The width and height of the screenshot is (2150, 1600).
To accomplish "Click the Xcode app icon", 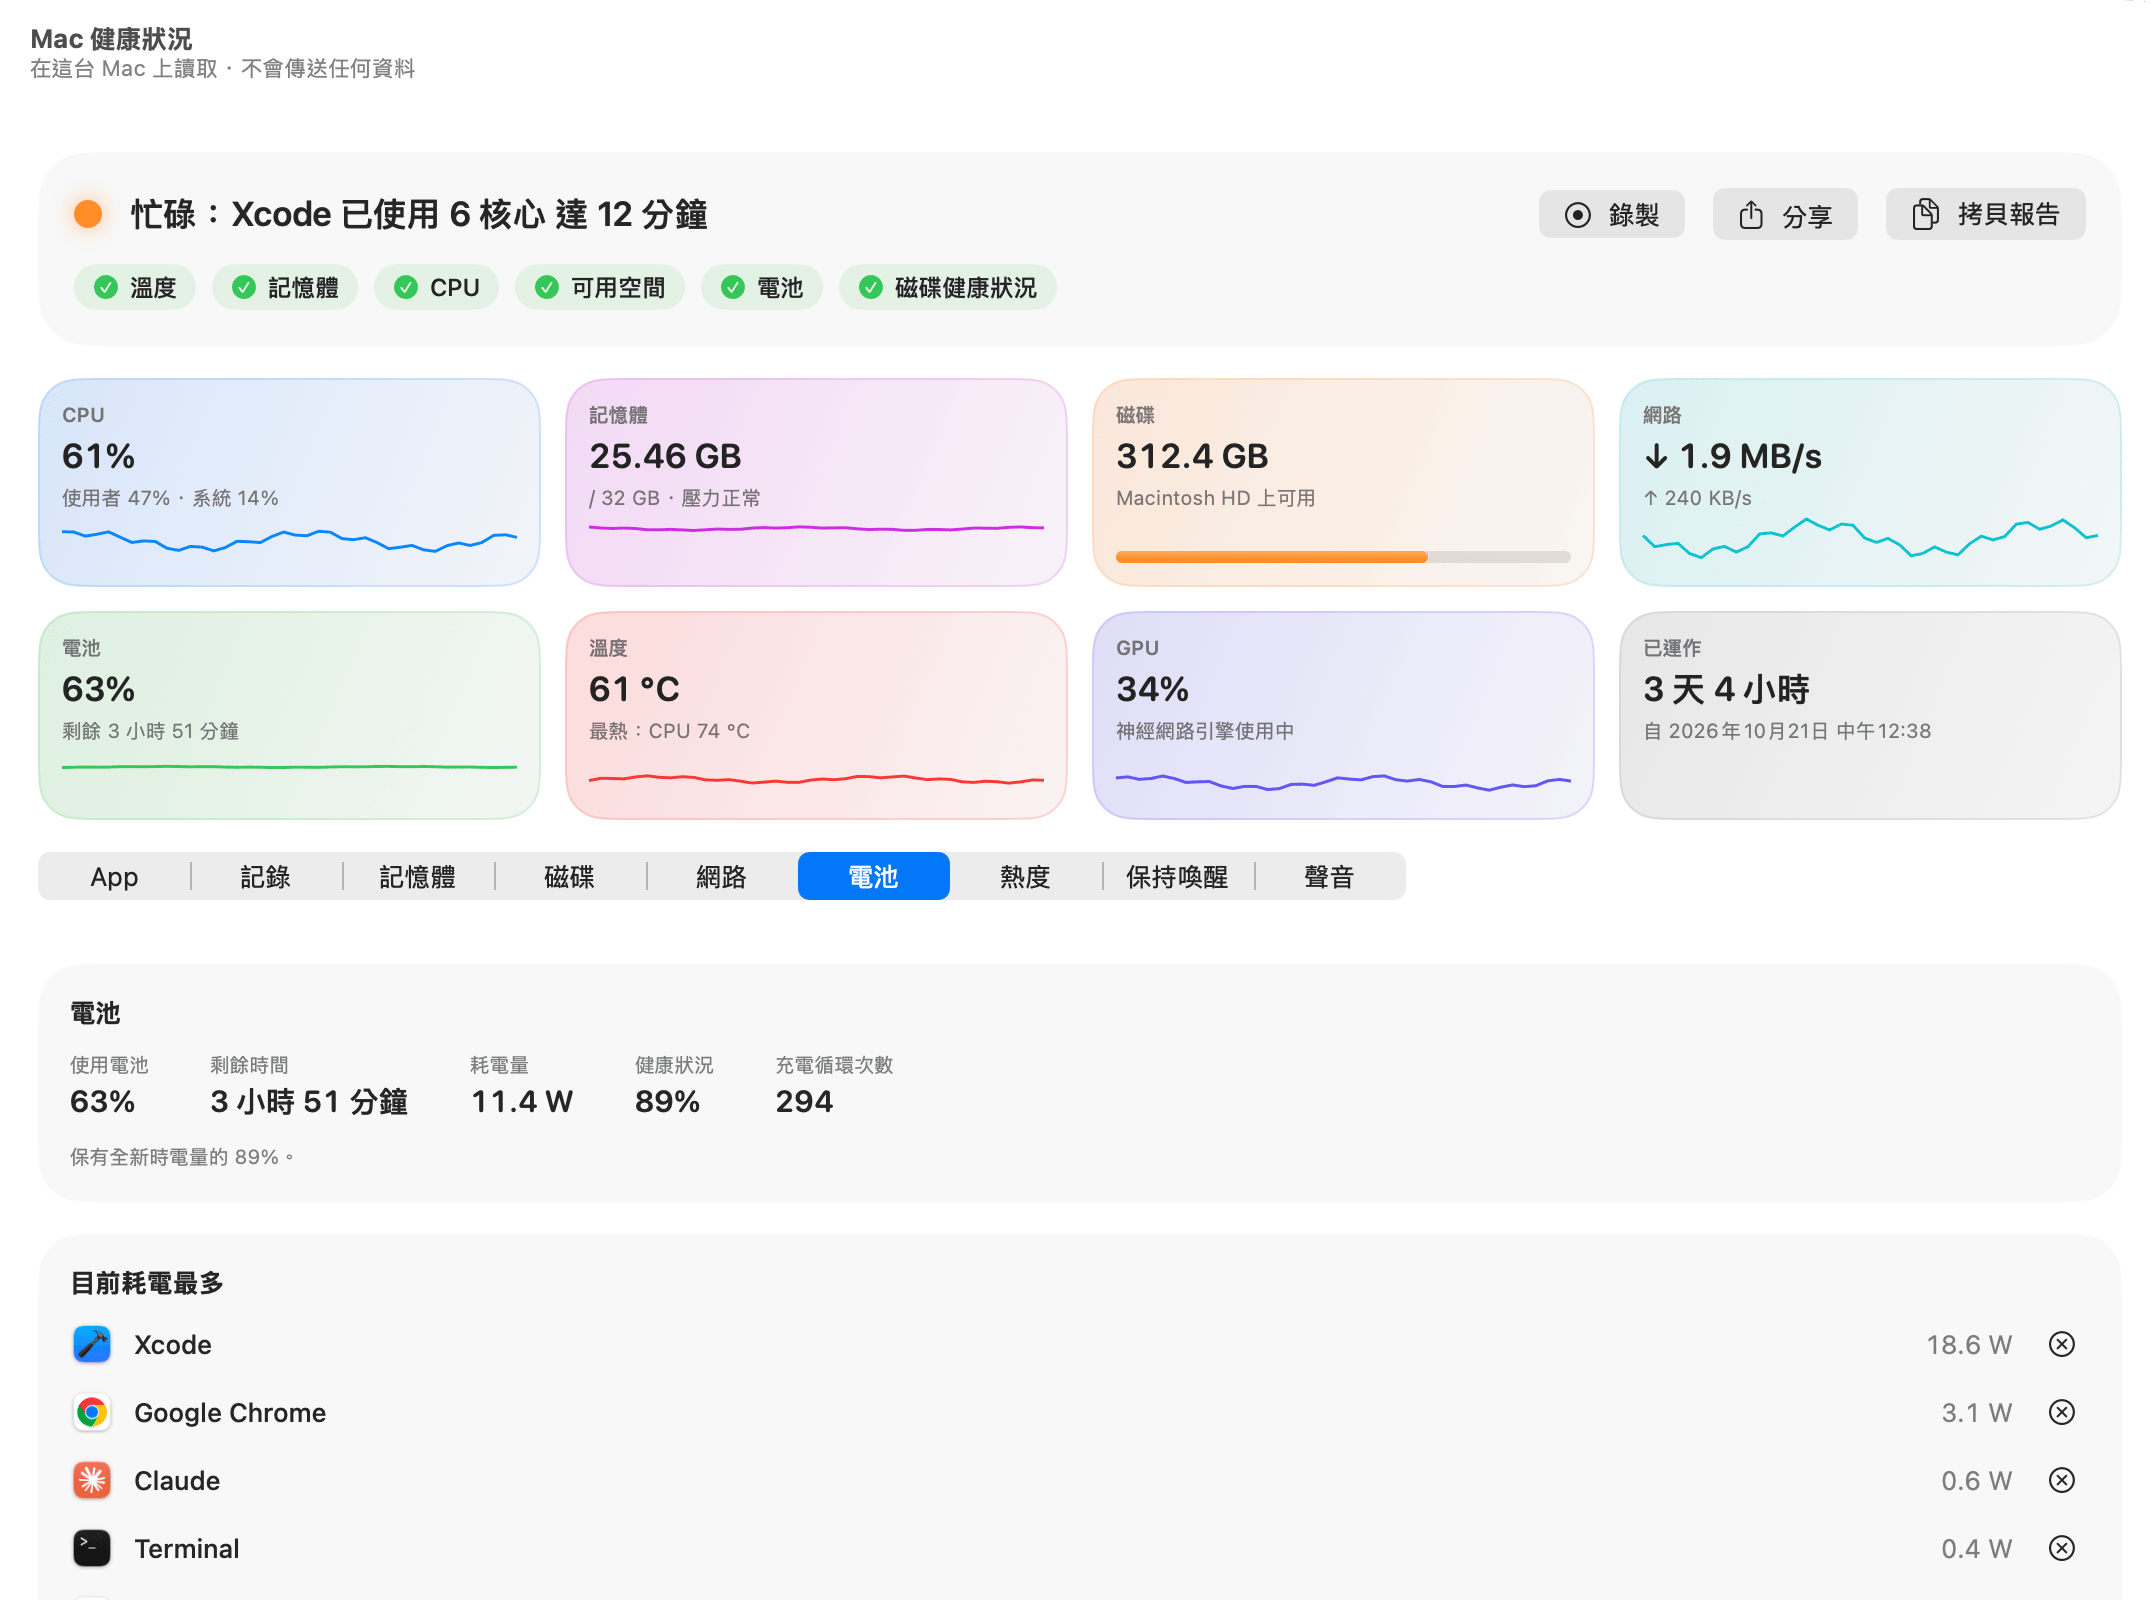I will (x=92, y=1344).
